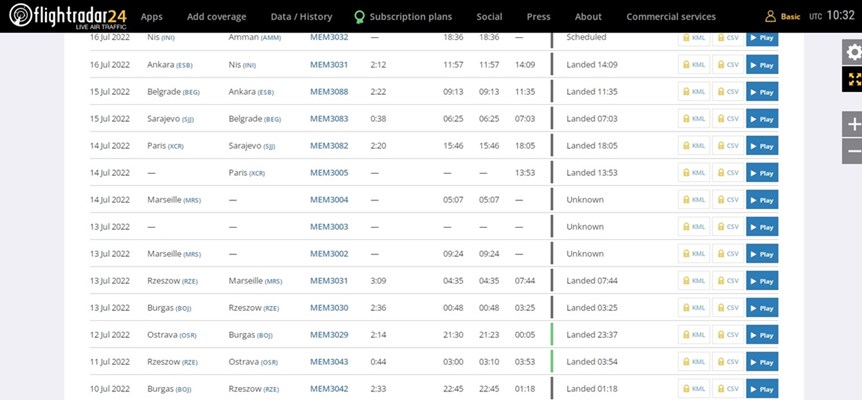Open Subscription plans menu

[411, 16]
